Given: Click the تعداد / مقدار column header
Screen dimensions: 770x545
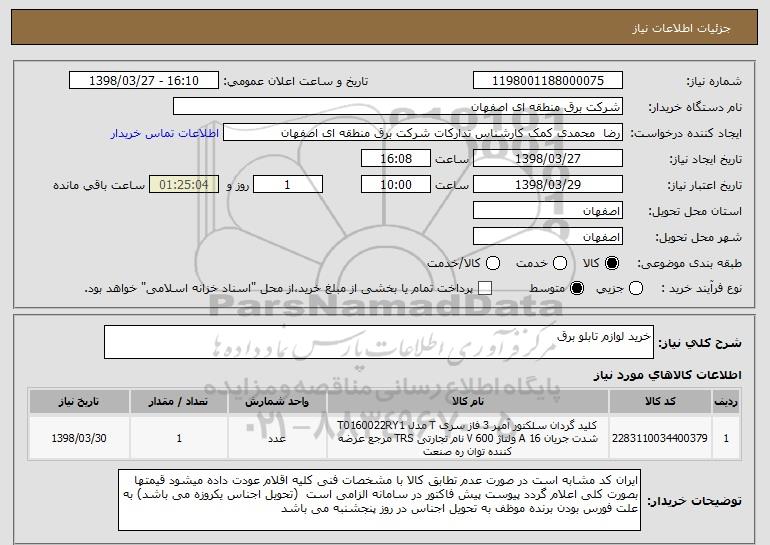Looking at the screenshot, I should (179, 402).
